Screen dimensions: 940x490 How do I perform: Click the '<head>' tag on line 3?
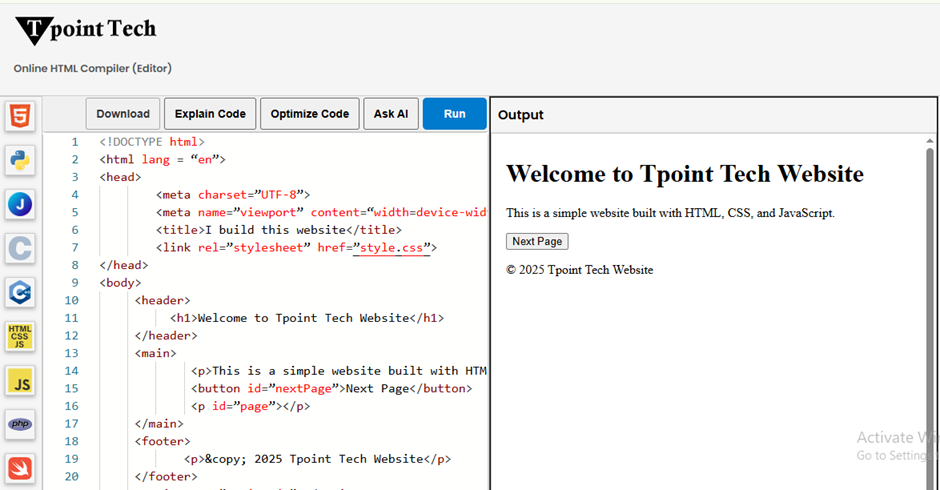click(x=120, y=177)
